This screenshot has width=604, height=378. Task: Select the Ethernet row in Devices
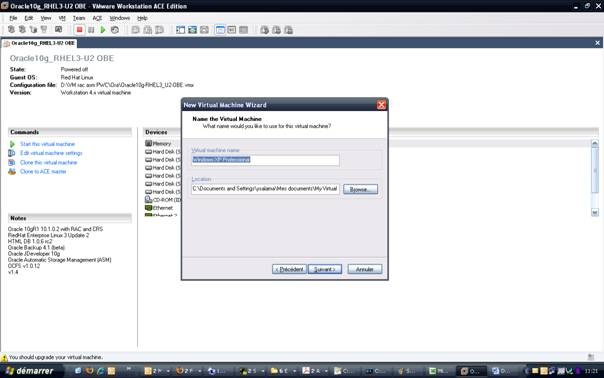point(159,208)
